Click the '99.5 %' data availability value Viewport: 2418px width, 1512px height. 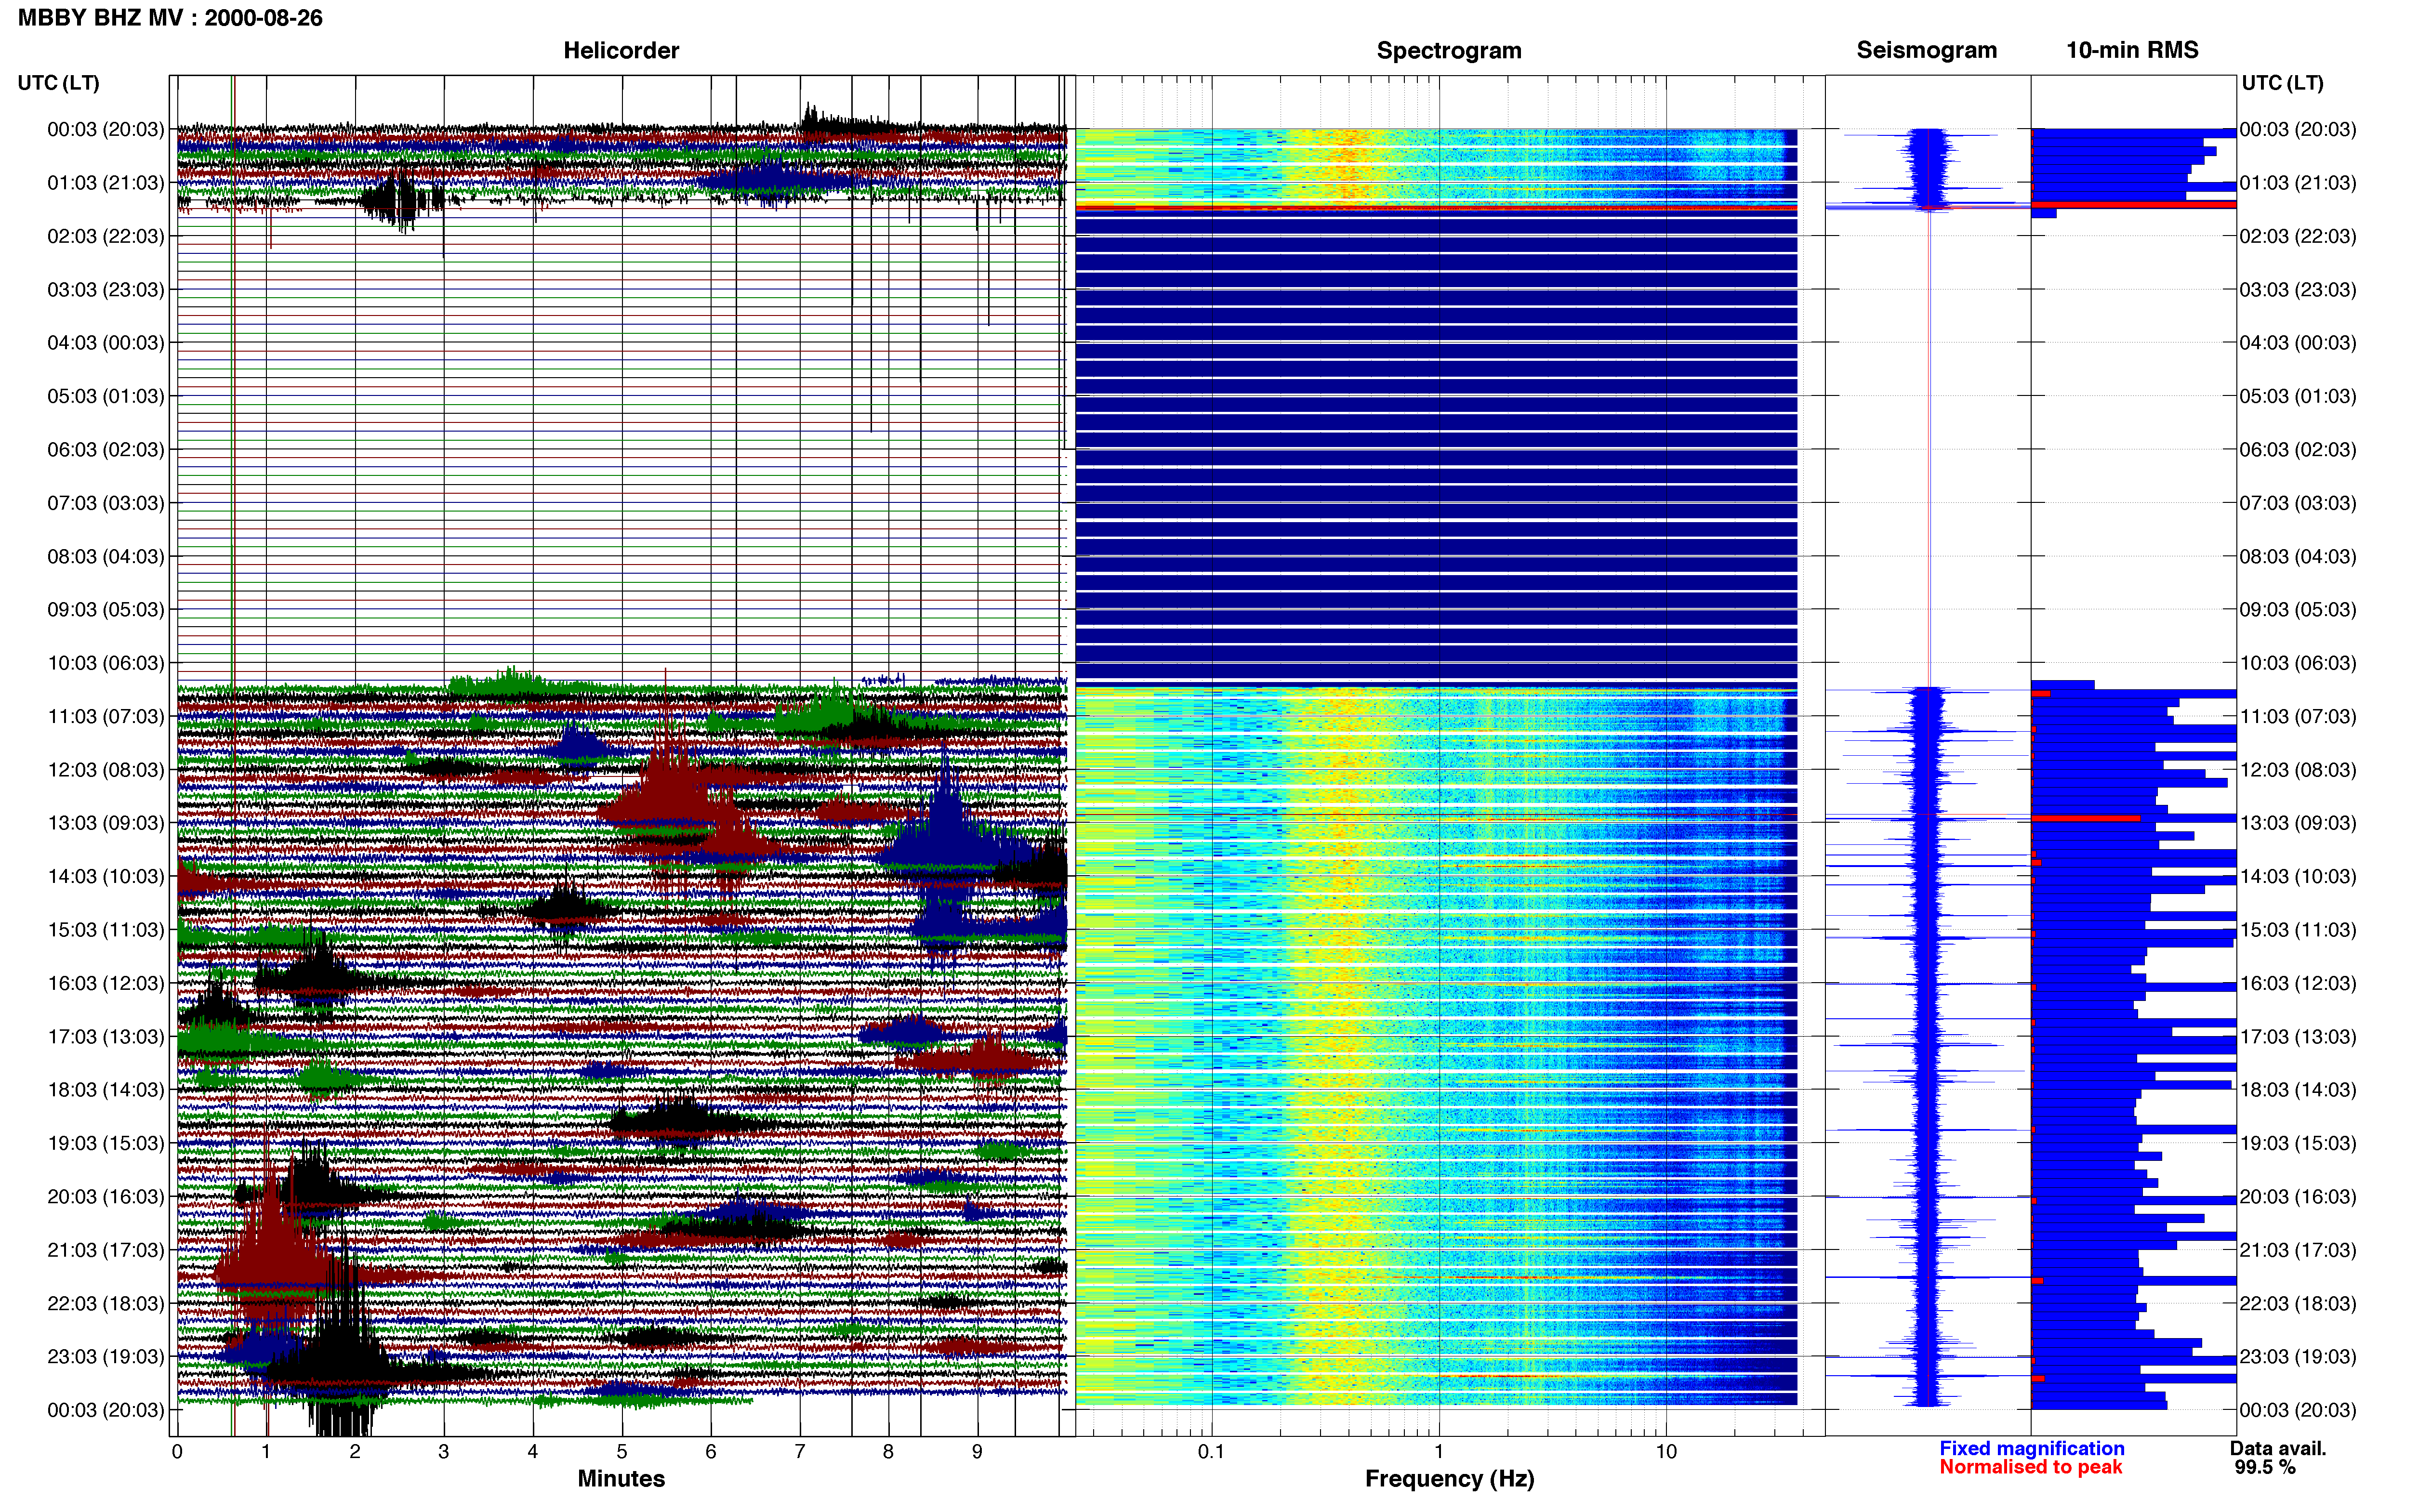2265,1467
